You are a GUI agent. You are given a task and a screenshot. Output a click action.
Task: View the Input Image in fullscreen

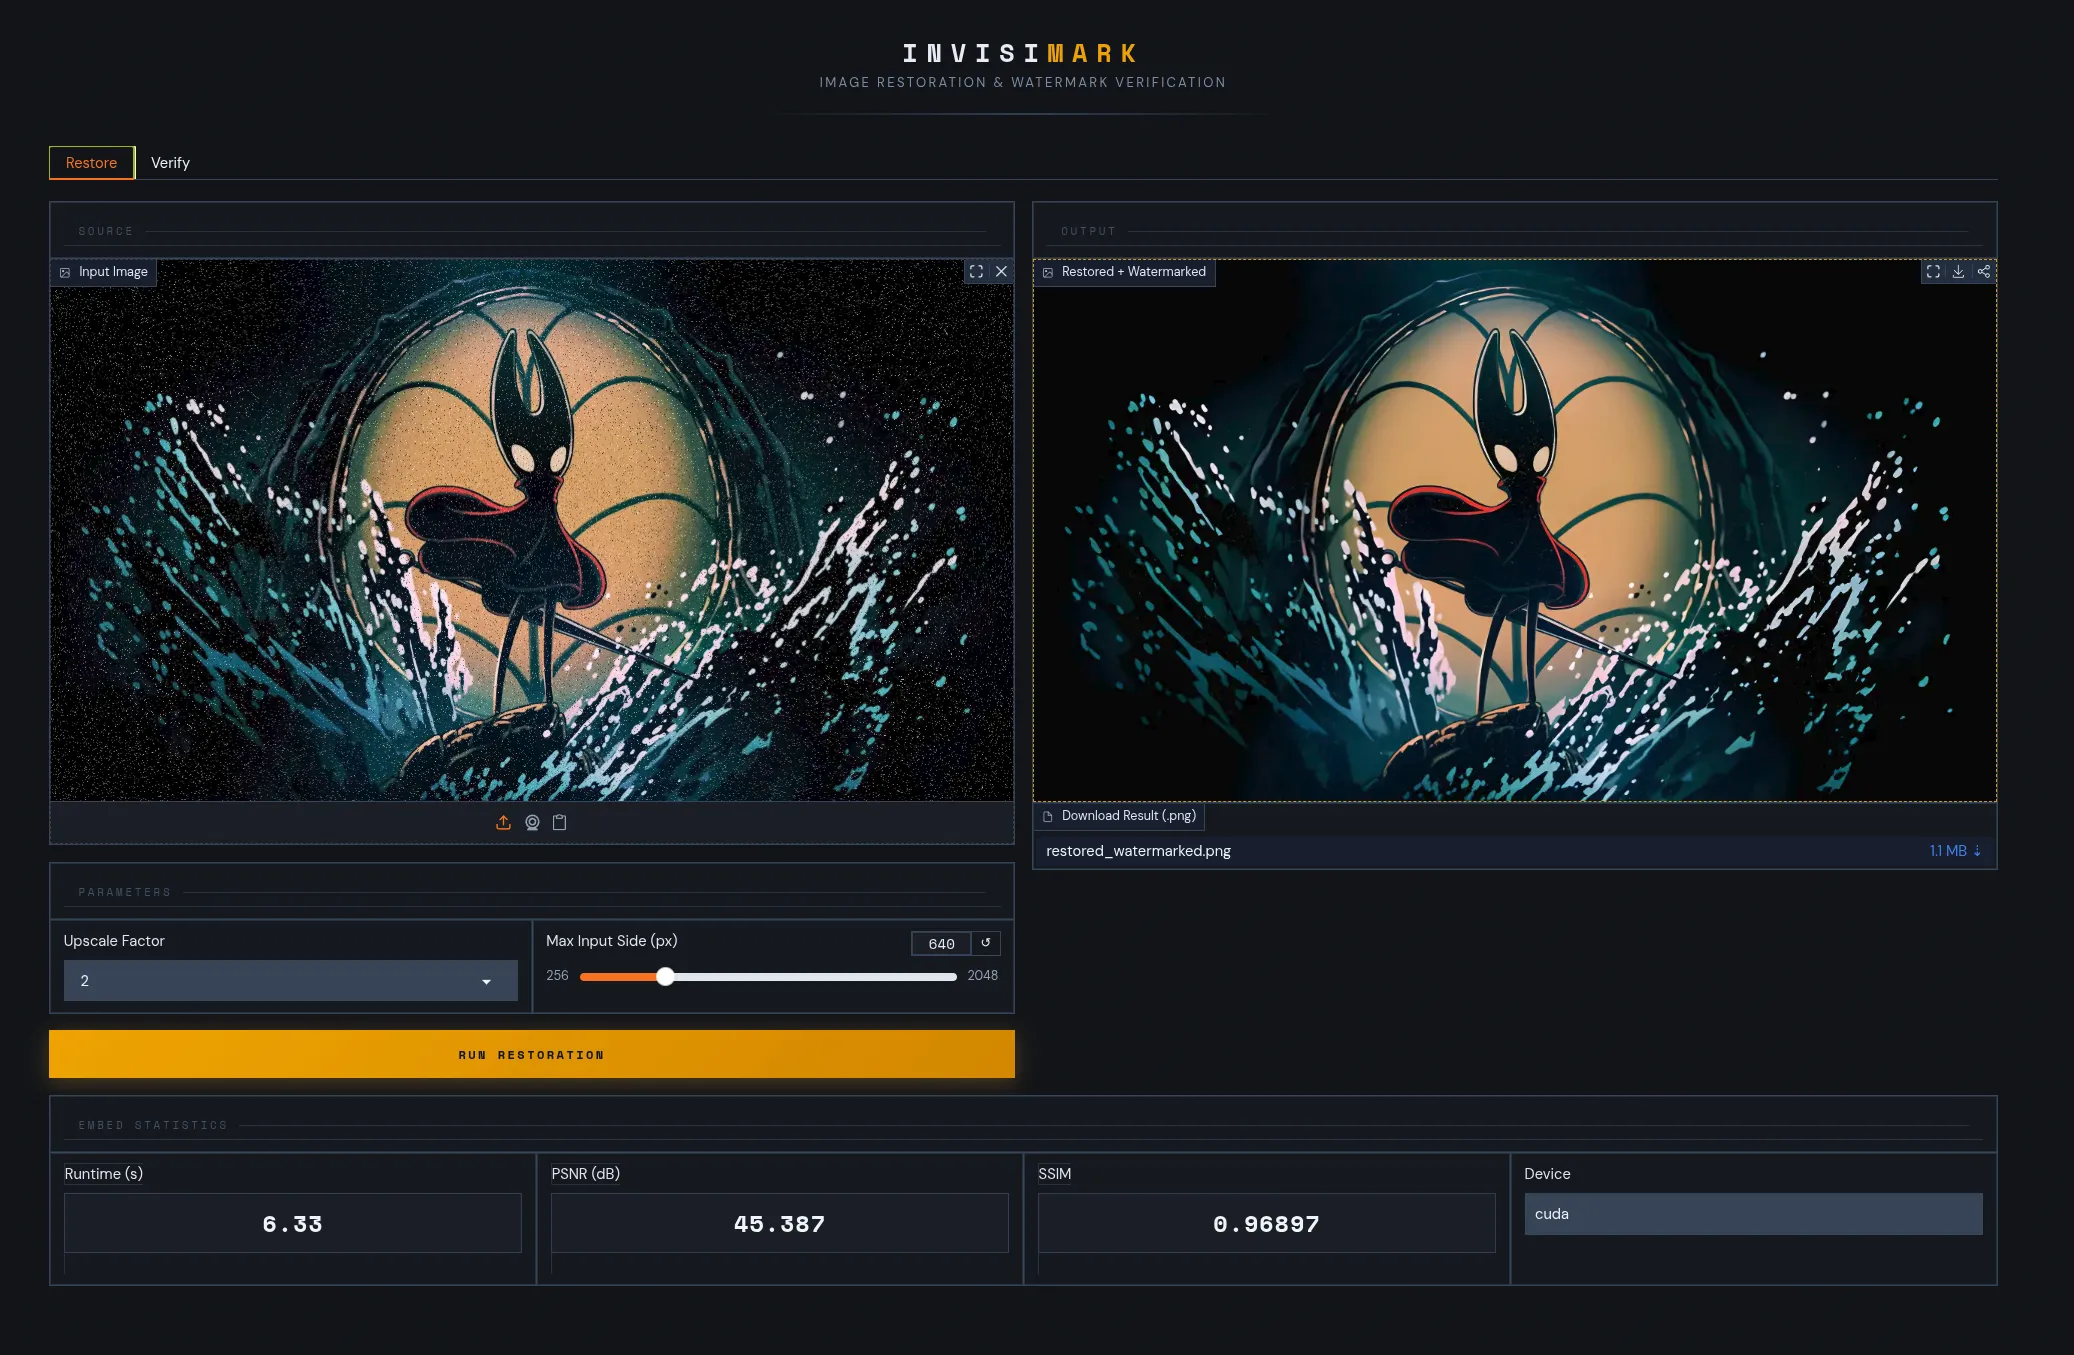976,271
